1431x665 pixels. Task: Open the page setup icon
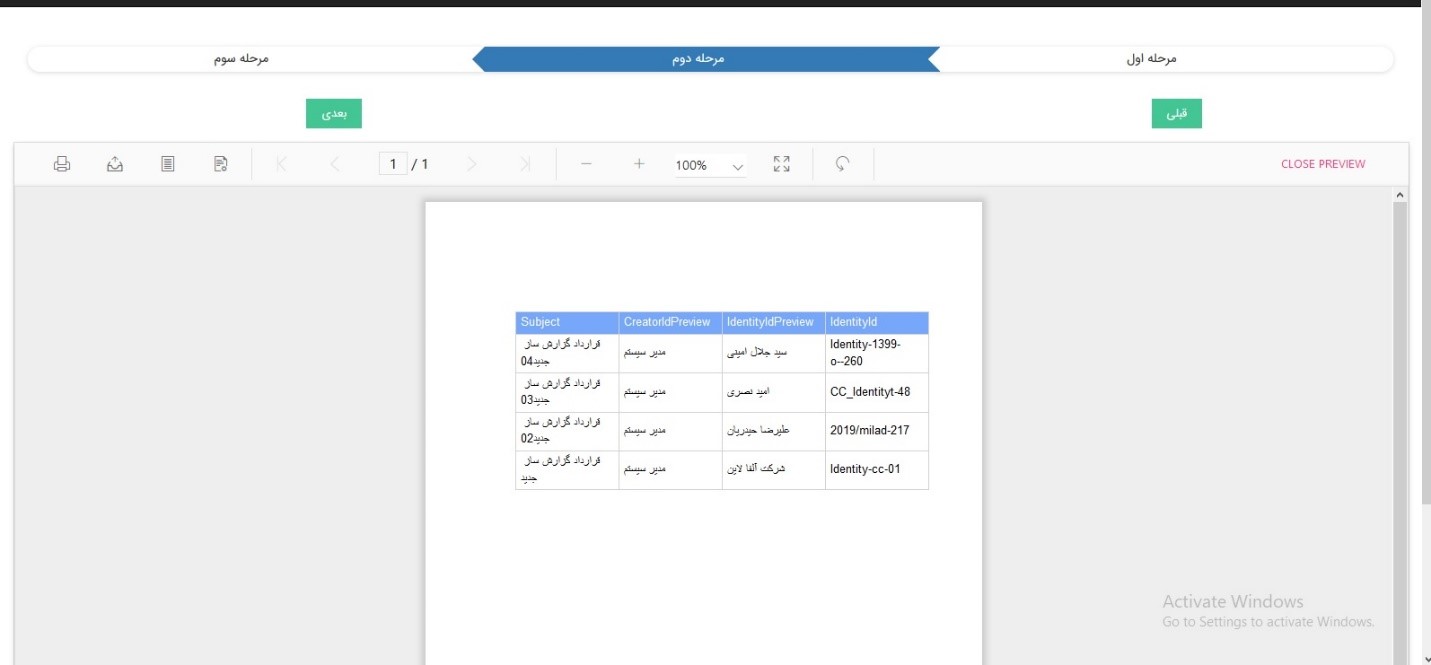221,164
